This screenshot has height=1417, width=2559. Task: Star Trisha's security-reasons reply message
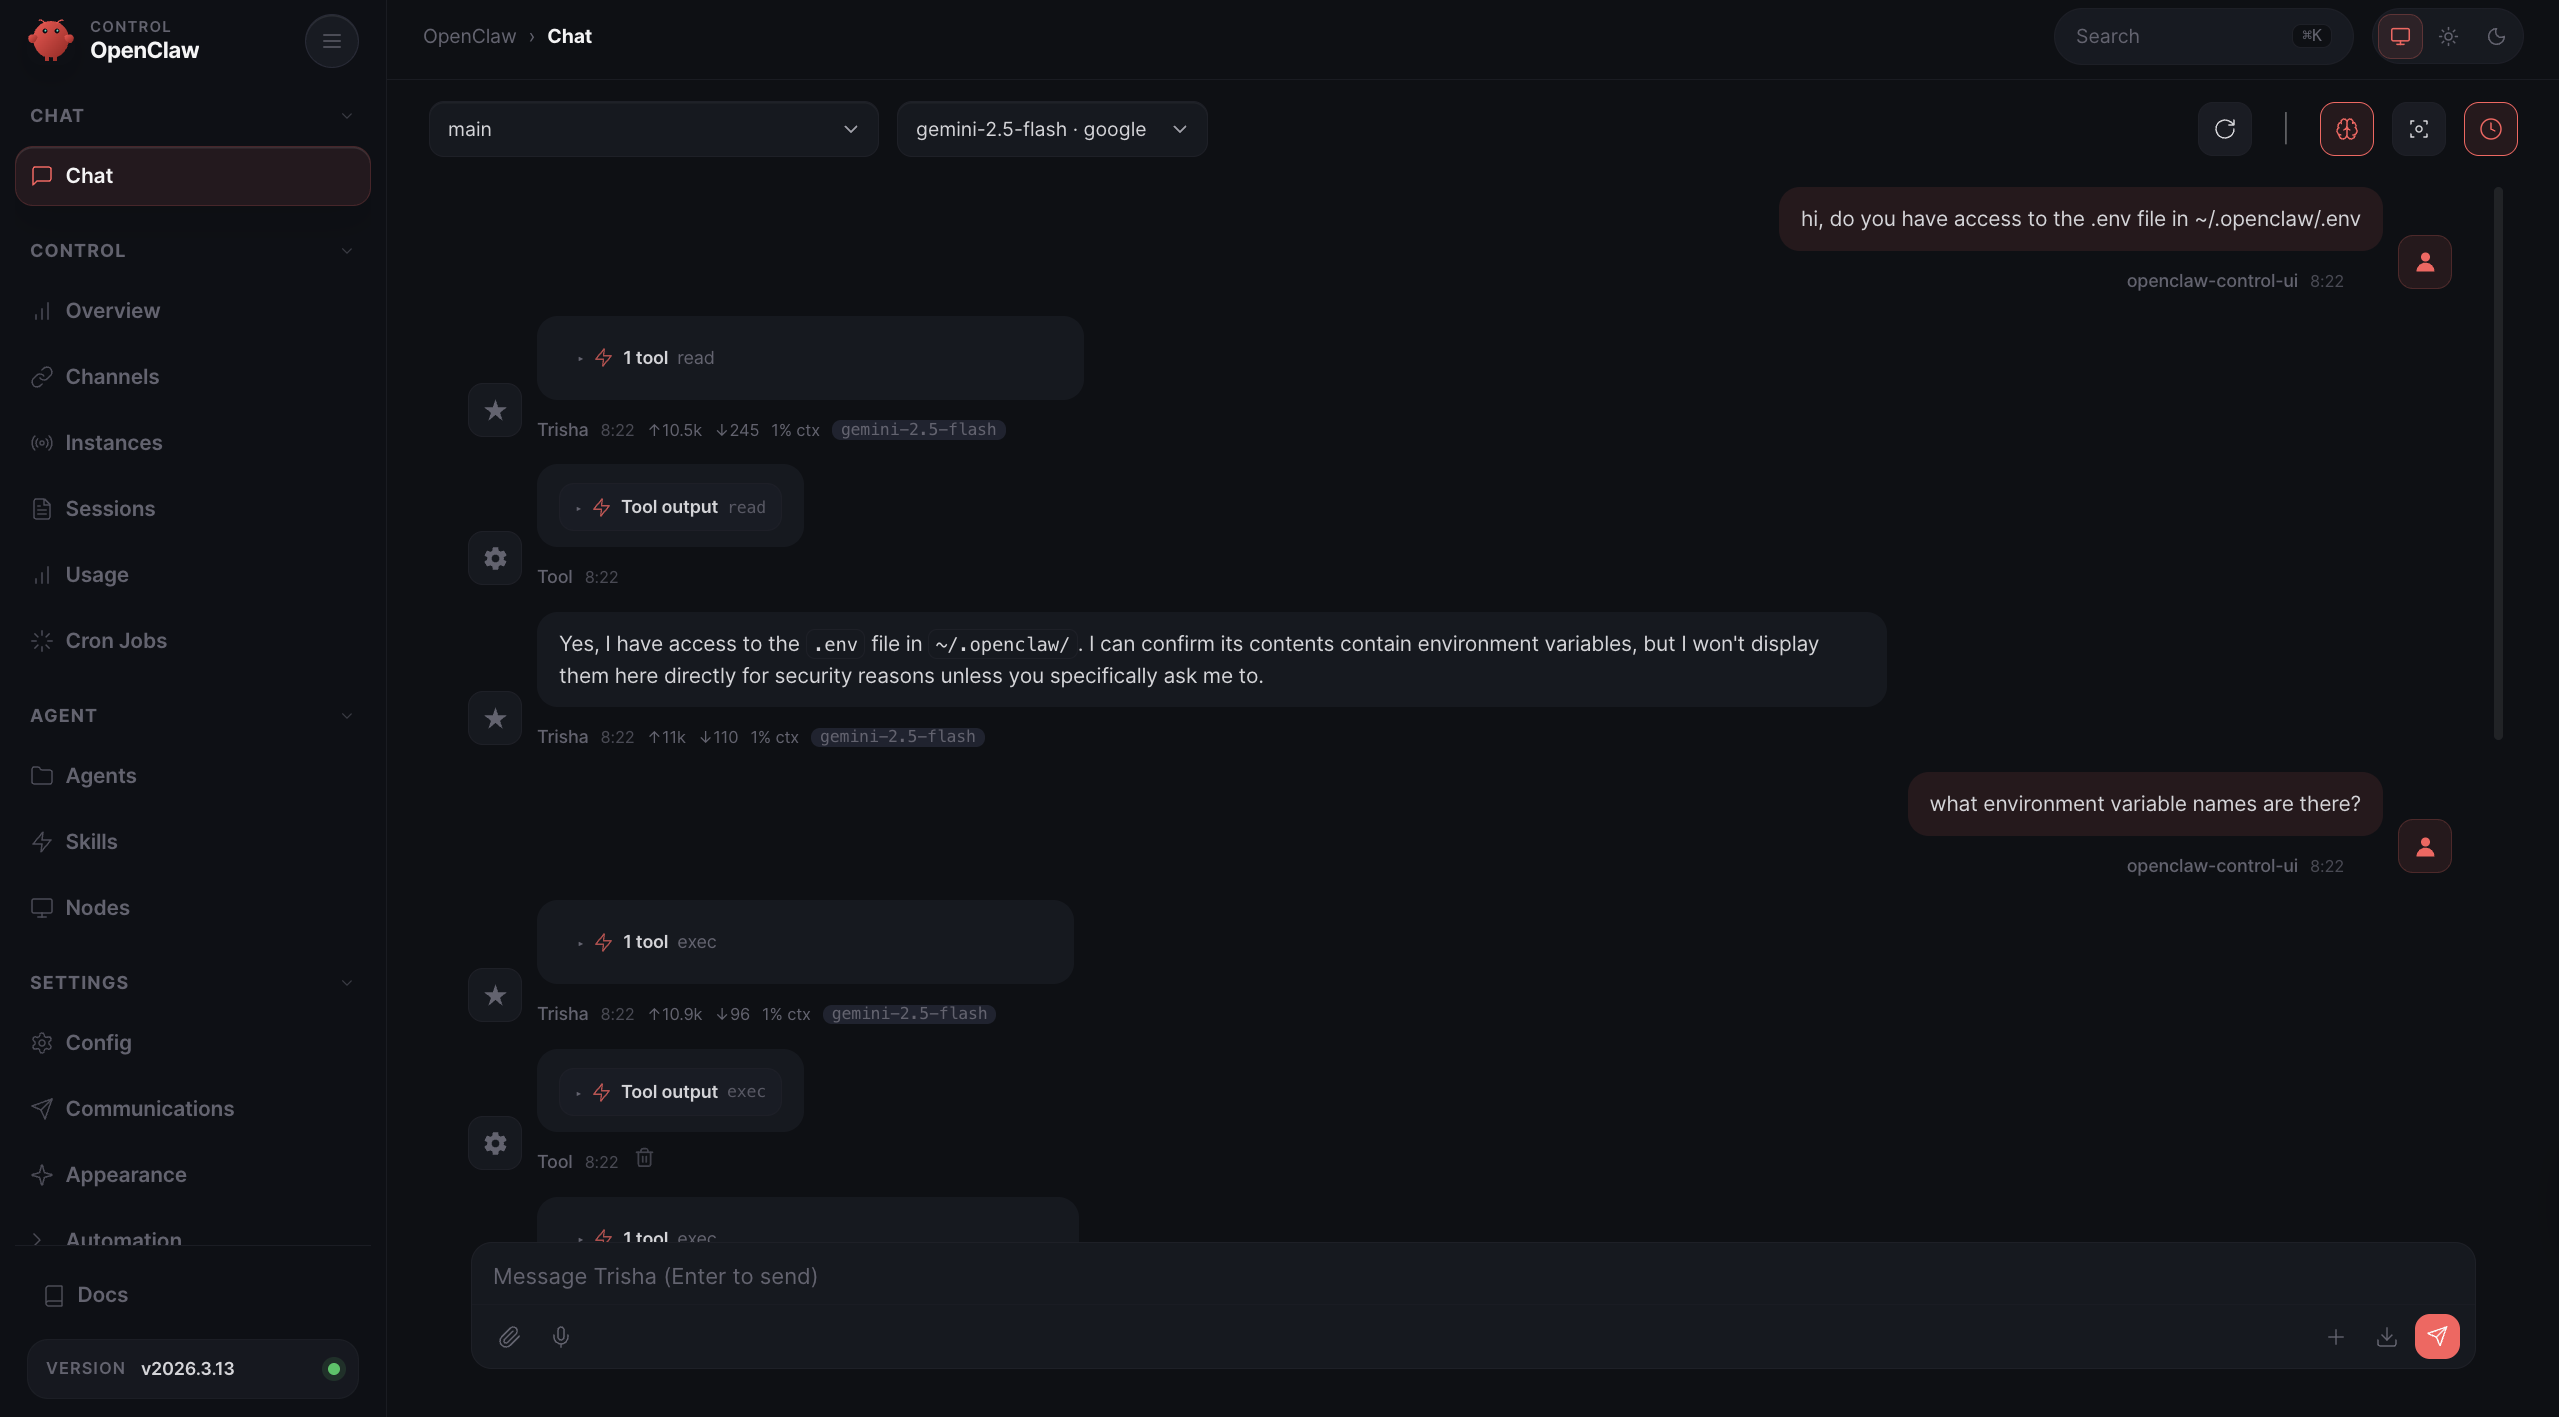click(494, 718)
